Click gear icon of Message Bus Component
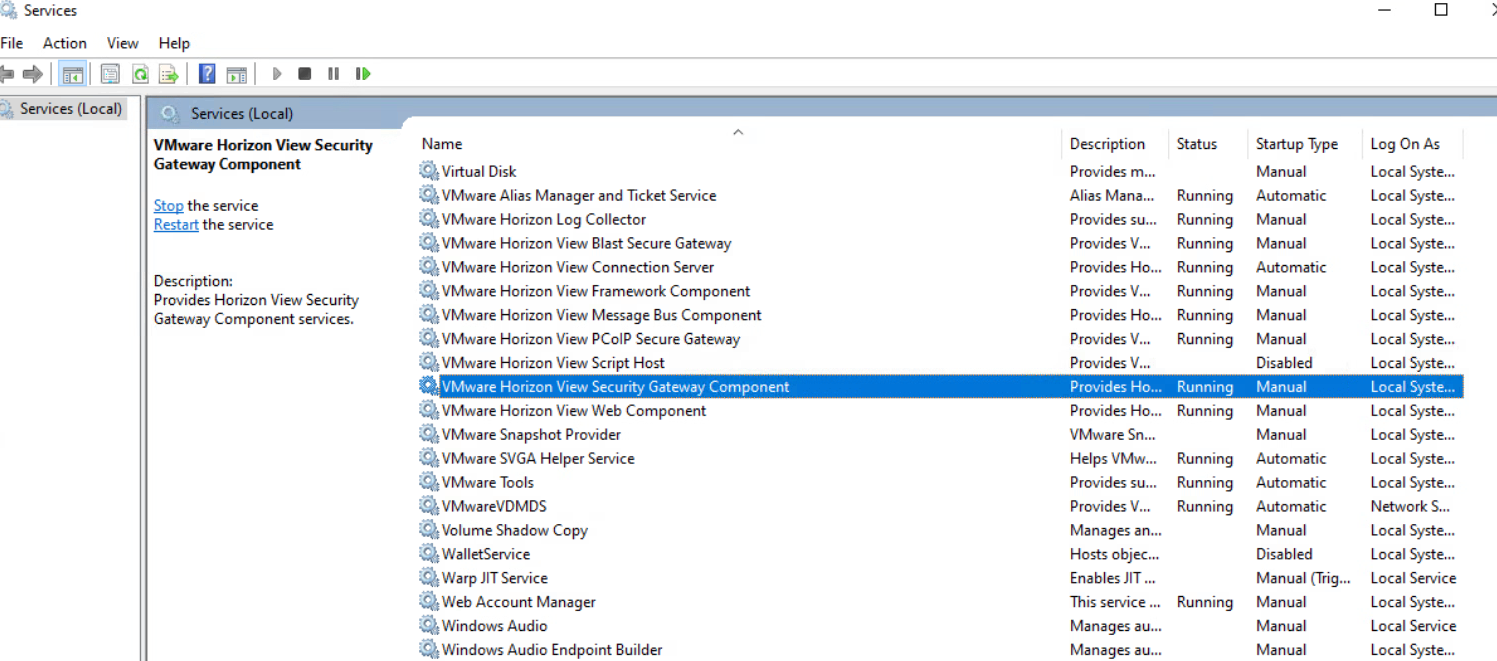 (429, 315)
